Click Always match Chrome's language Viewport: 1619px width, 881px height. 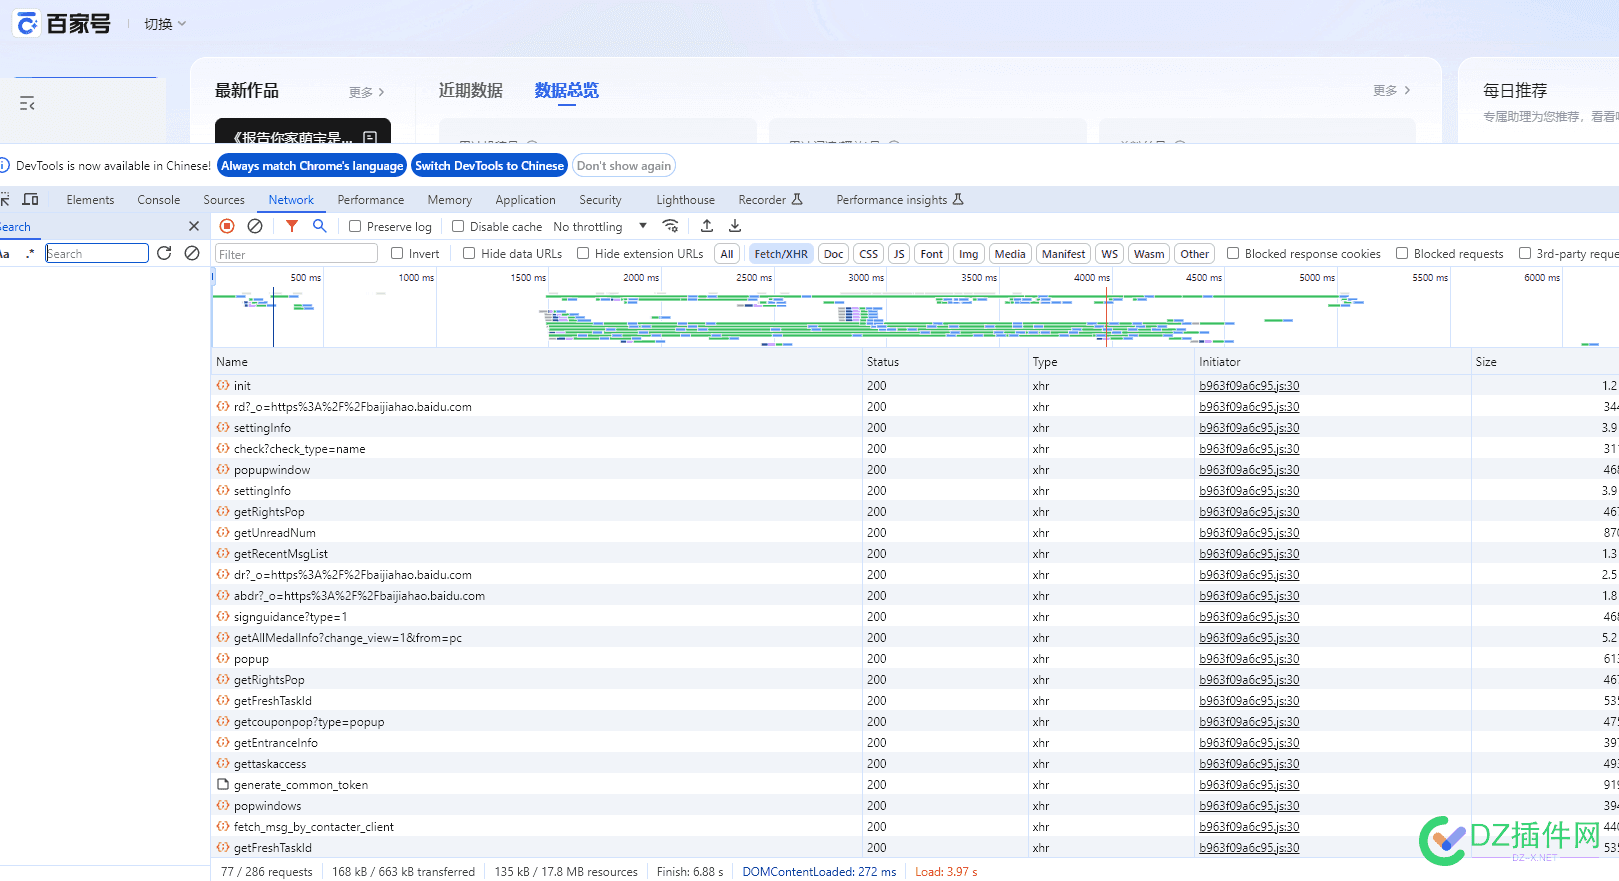coord(312,165)
